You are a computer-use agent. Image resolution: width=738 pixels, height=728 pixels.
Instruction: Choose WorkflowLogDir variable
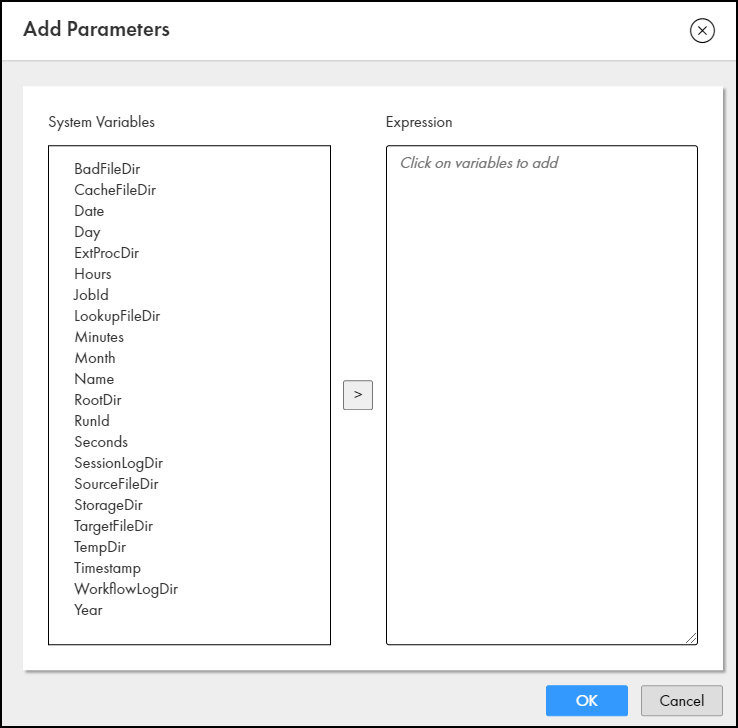(126, 589)
